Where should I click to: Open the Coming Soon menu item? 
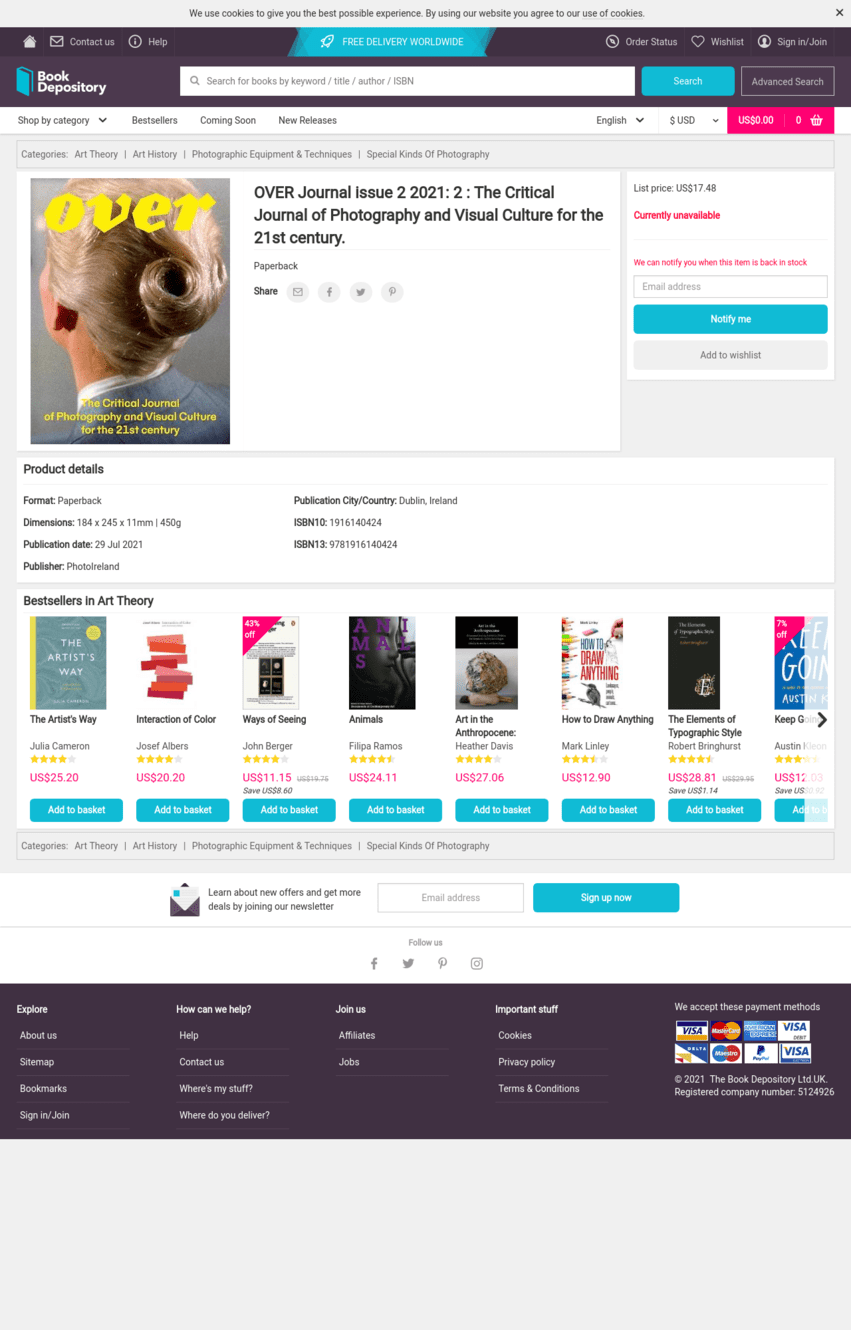(228, 120)
